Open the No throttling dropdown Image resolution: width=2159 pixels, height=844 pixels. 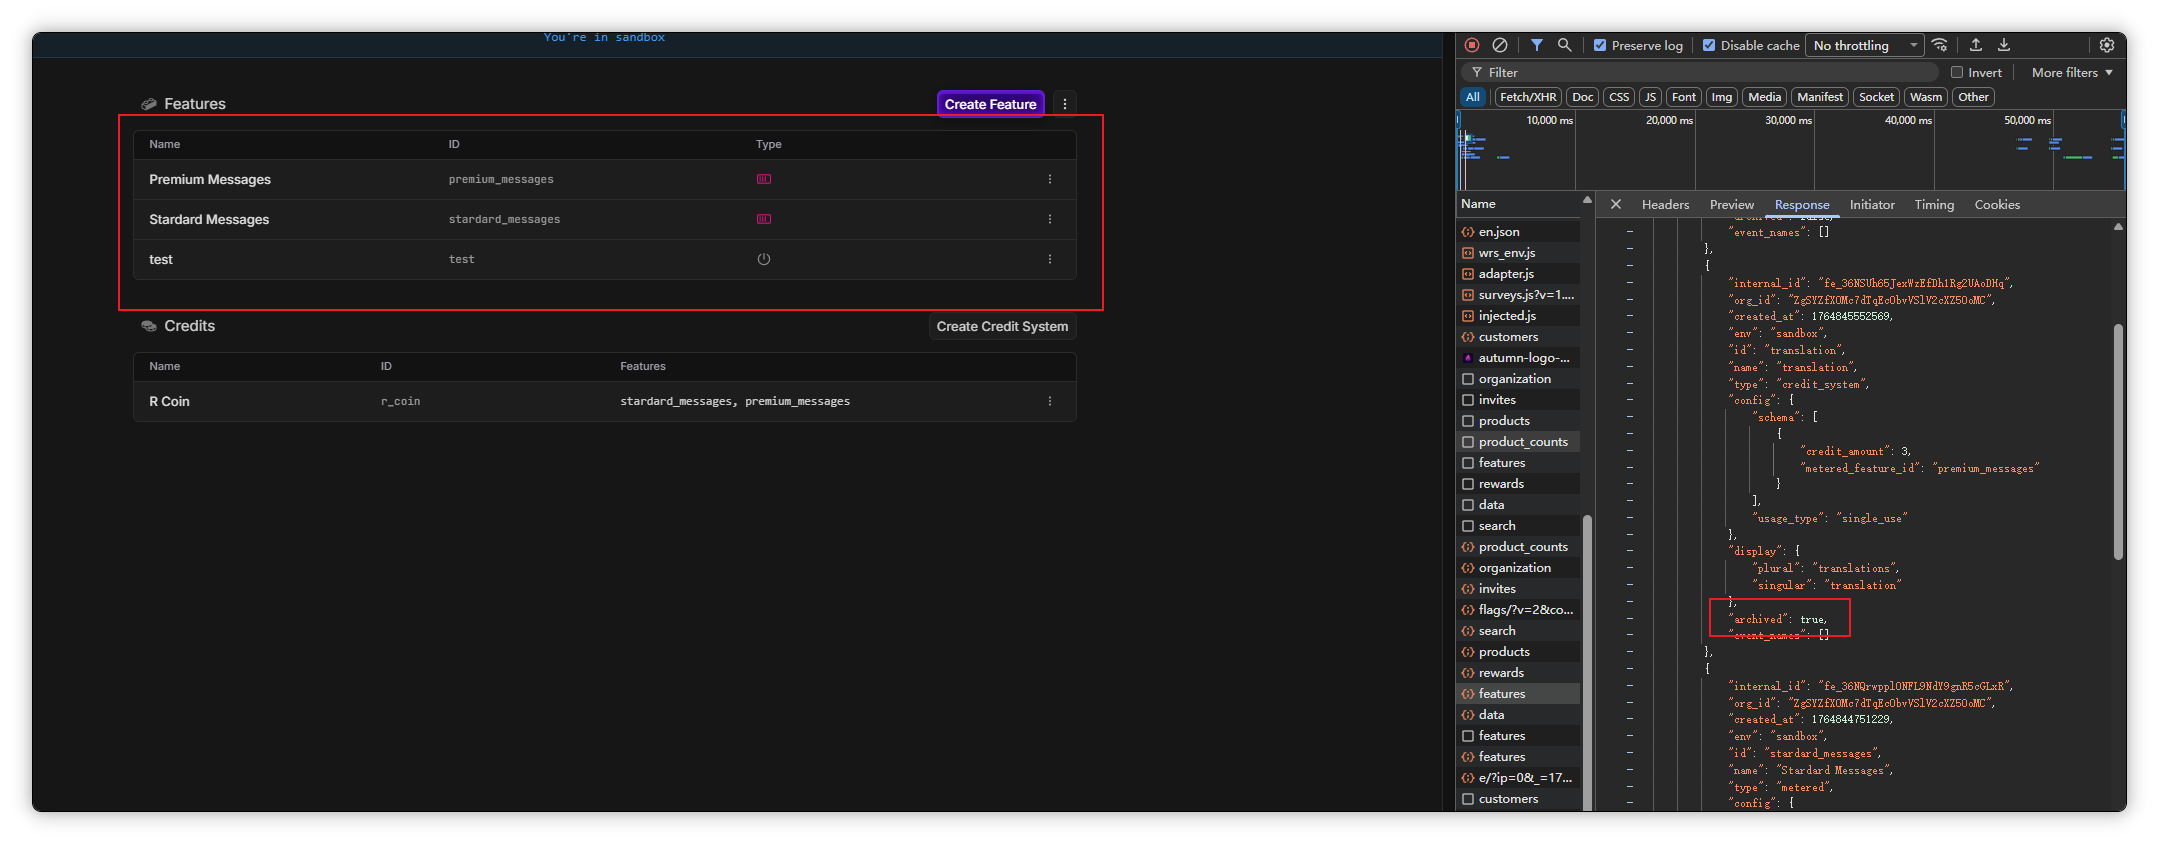pos(1865,45)
